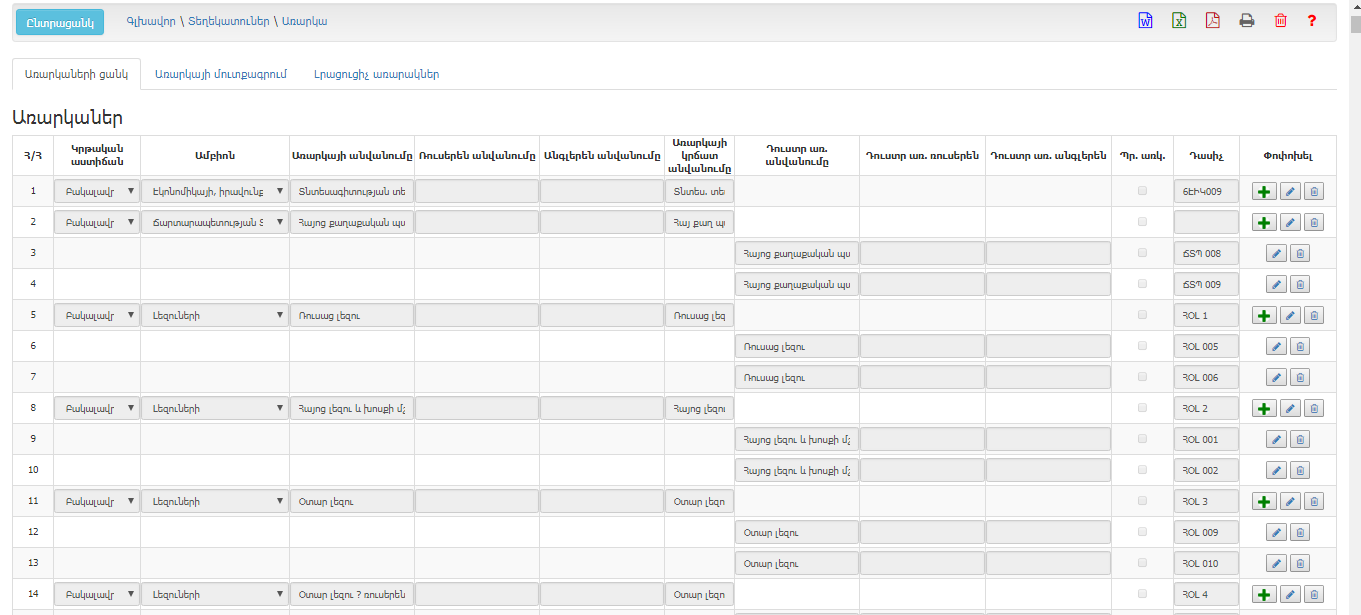Click the Դասիչ code field ՀՕԼ 005
Viewport: 1361px width, 615px height.
(x=1206, y=347)
